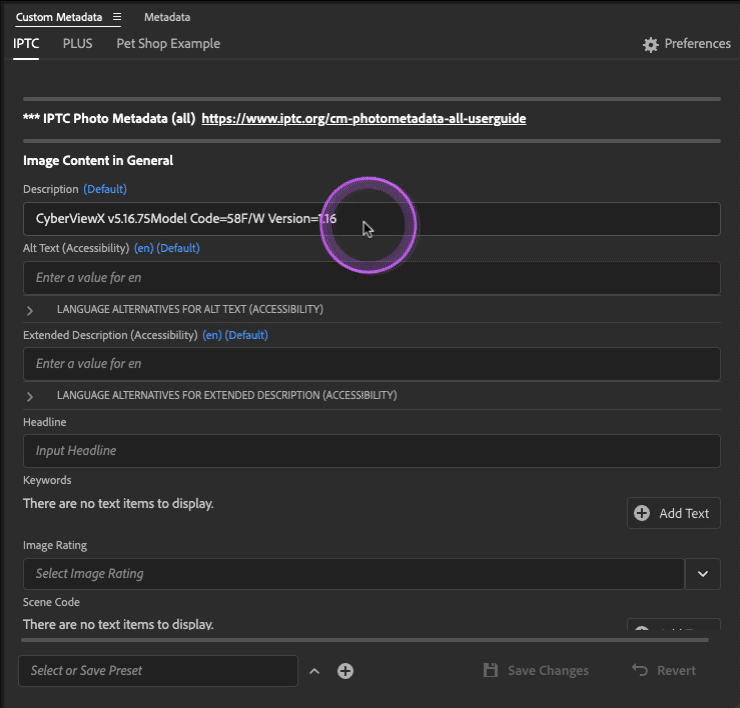
Task: Expand Language Alternatives for Alt Text
Action: pos(30,310)
